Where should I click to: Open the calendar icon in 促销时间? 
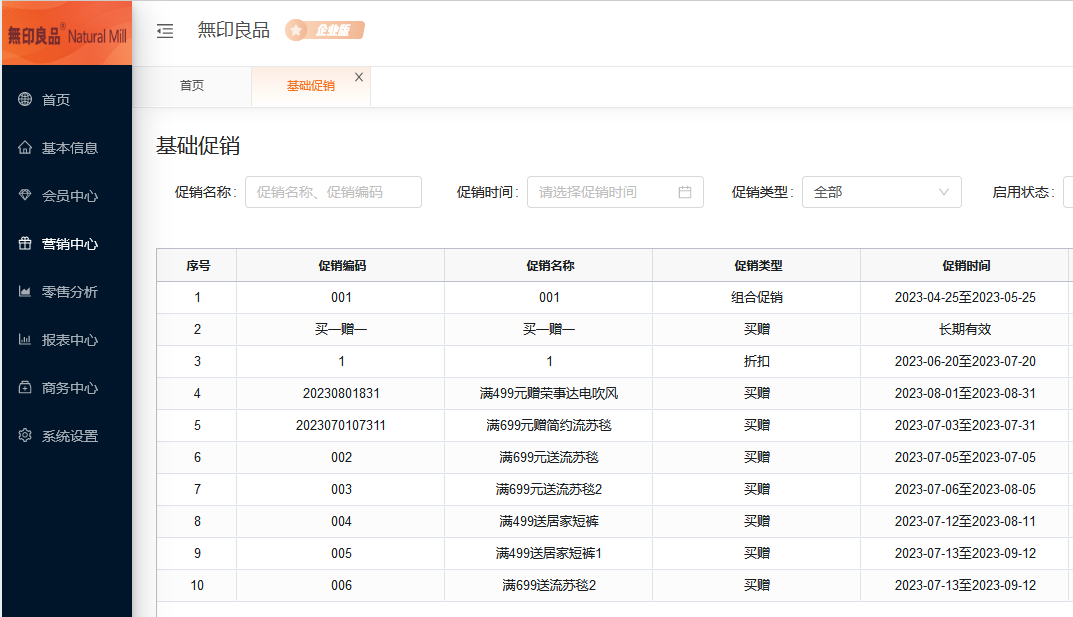[685, 192]
